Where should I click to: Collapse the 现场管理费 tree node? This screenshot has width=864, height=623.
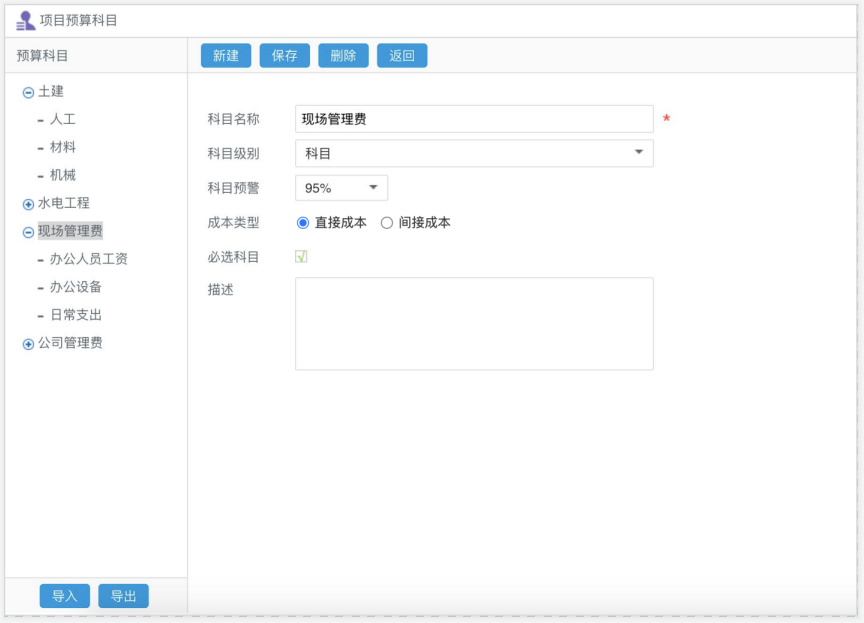point(27,230)
